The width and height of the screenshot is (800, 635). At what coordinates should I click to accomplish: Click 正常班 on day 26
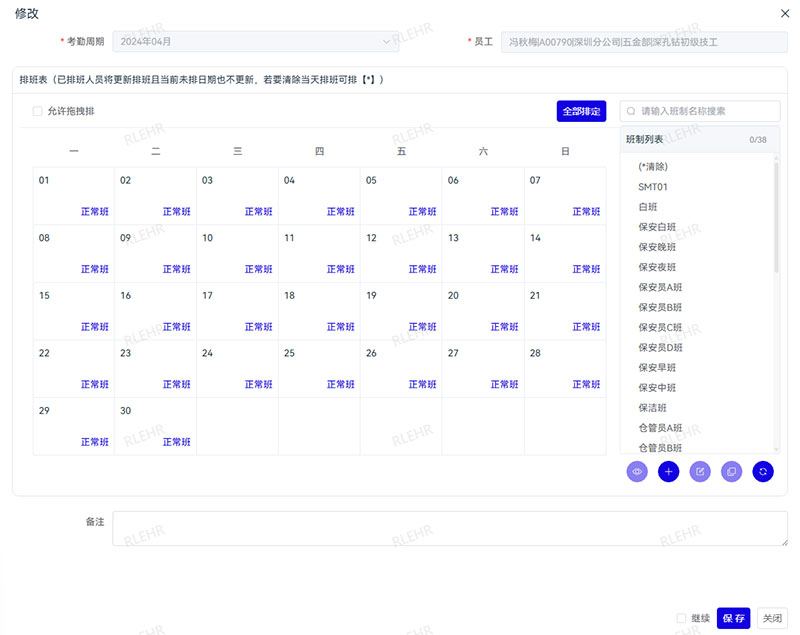[x=422, y=384]
